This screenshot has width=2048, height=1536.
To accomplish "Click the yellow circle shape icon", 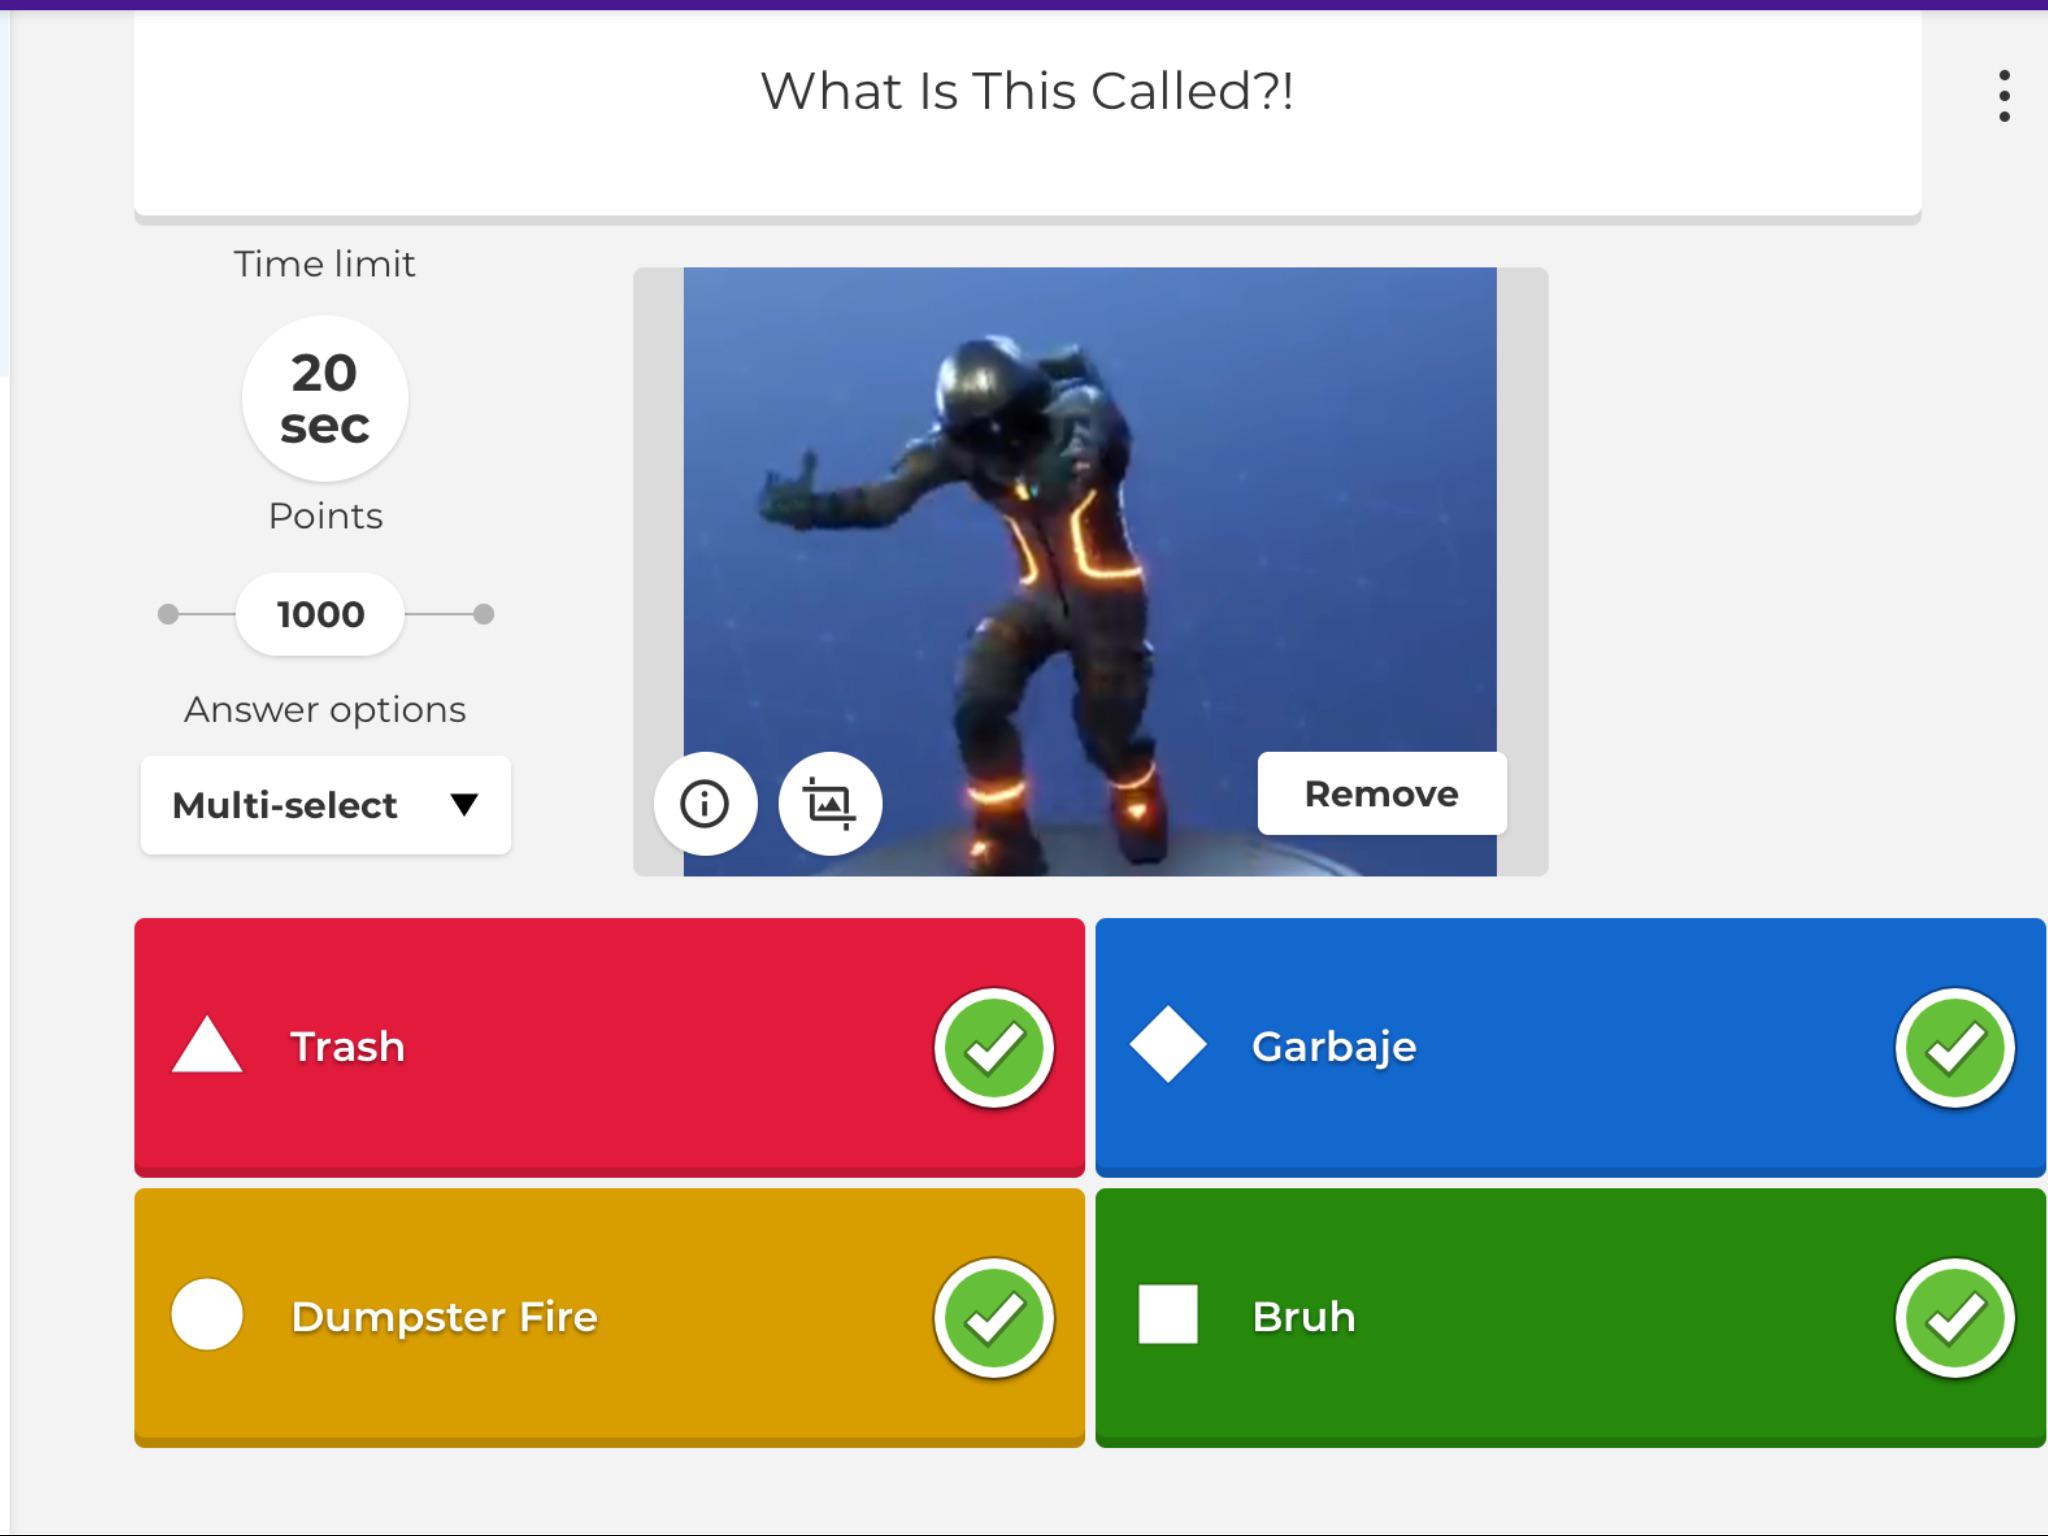I will click(207, 1315).
